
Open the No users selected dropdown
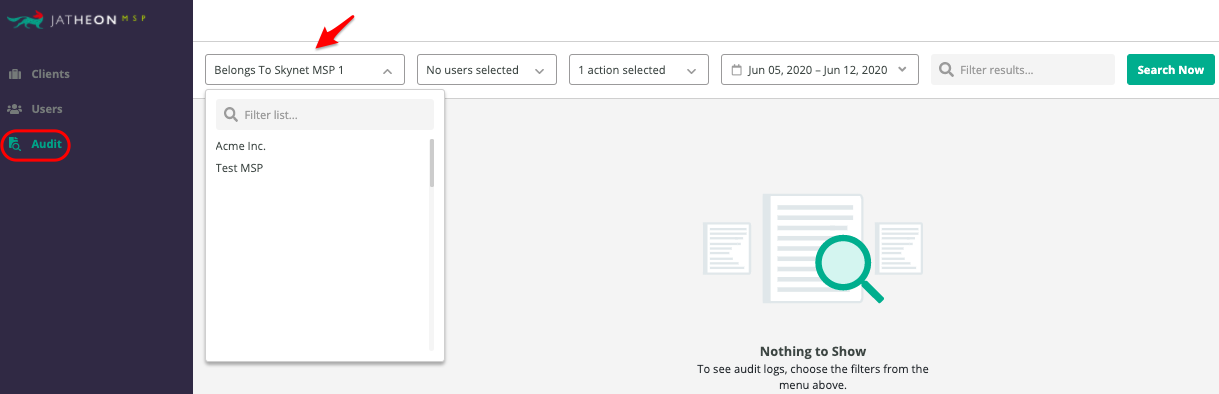[x=486, y=70]
